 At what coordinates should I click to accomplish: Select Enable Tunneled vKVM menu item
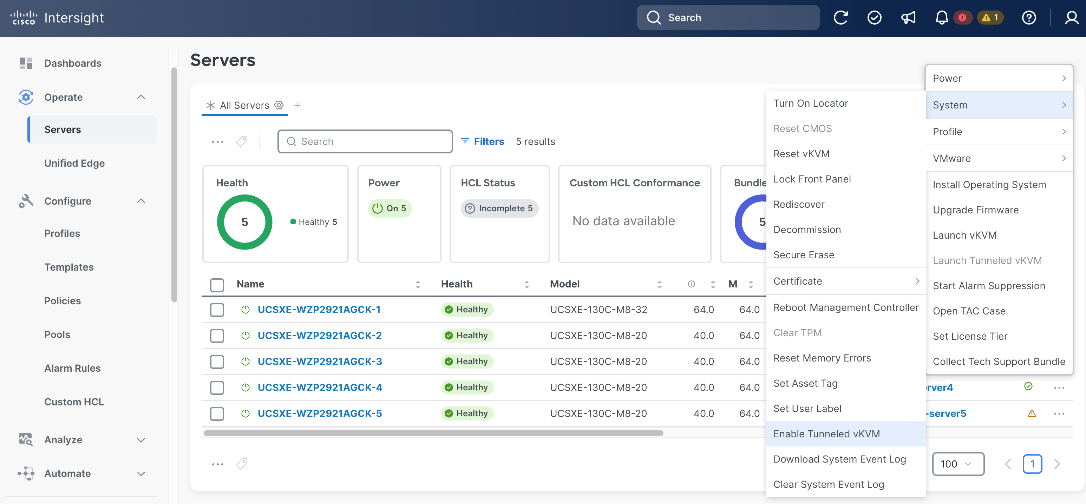(846, 433)
